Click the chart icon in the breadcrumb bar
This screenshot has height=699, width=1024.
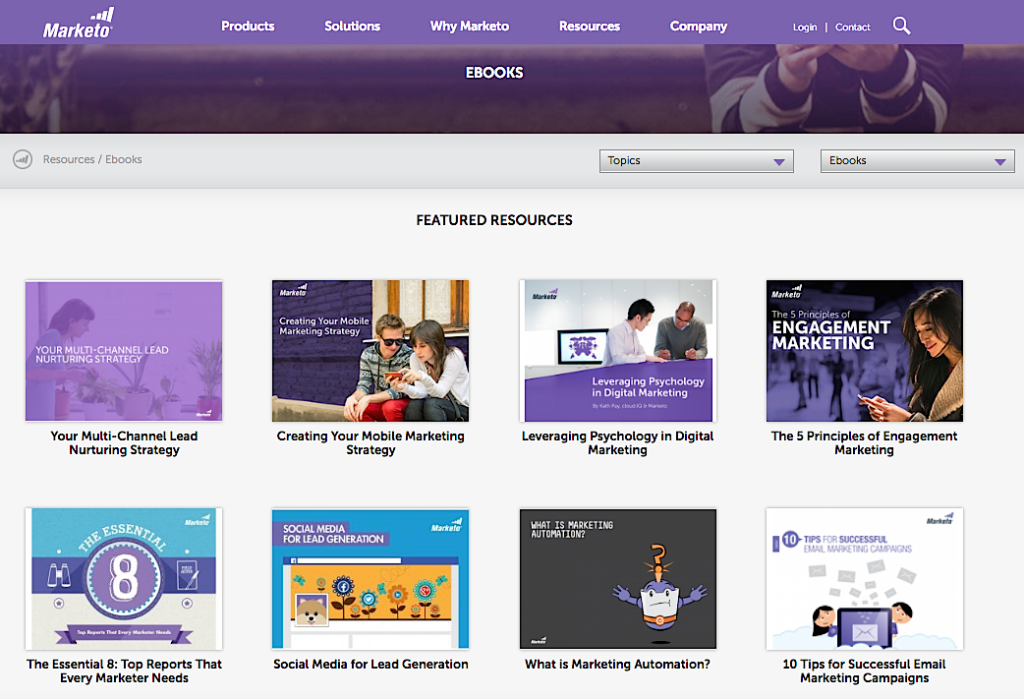(x=24, y=159)
